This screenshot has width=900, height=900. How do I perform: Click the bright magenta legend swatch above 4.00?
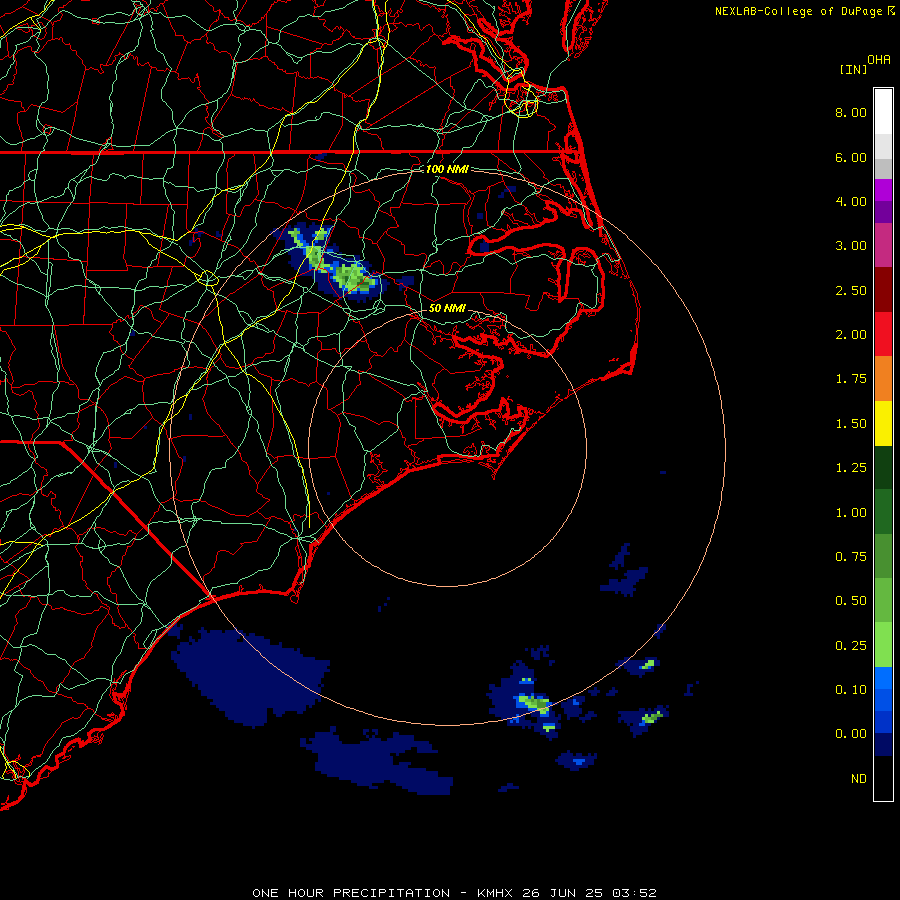(x=883, y=190)
